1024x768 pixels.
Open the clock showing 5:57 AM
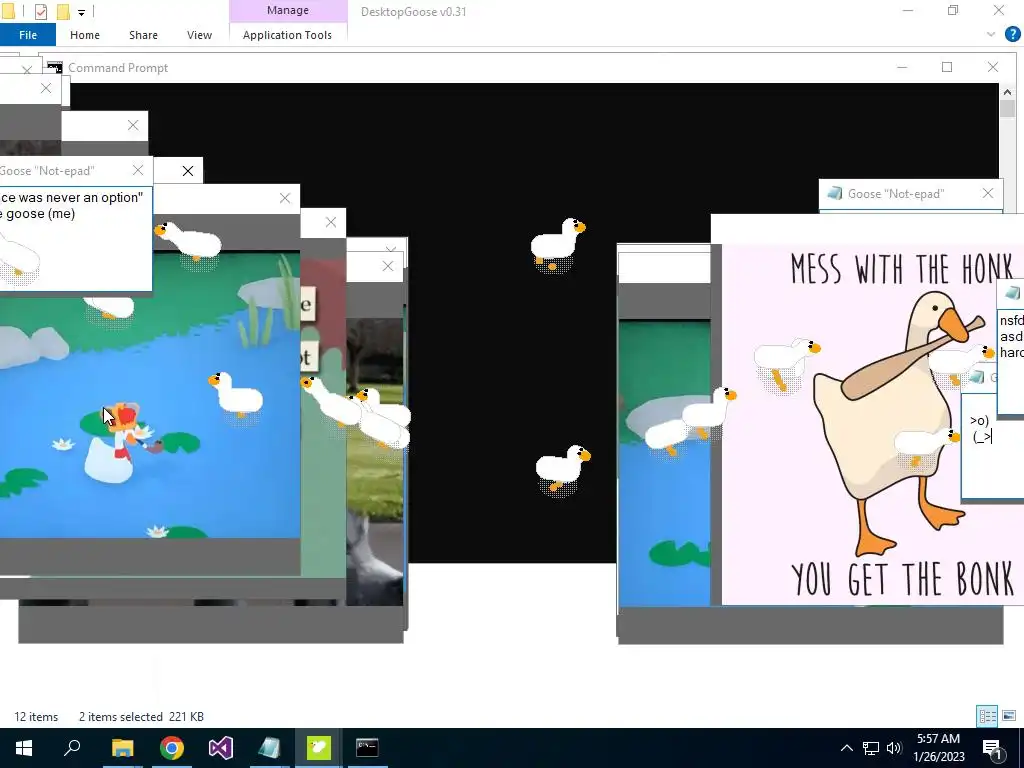(938, 748)
